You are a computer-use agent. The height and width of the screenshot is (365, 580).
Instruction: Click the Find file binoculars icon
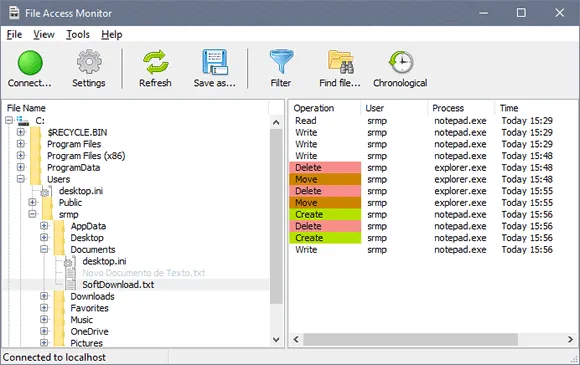click(341, 62)
